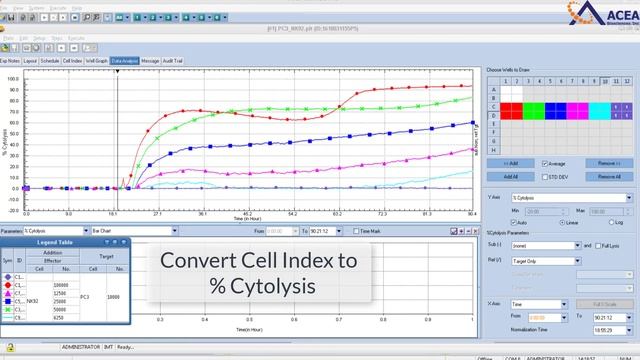Select plate number 3 toolbar icon
This screenshot has height=360, width=640.
pyautogui.click(x=168, y=18)
